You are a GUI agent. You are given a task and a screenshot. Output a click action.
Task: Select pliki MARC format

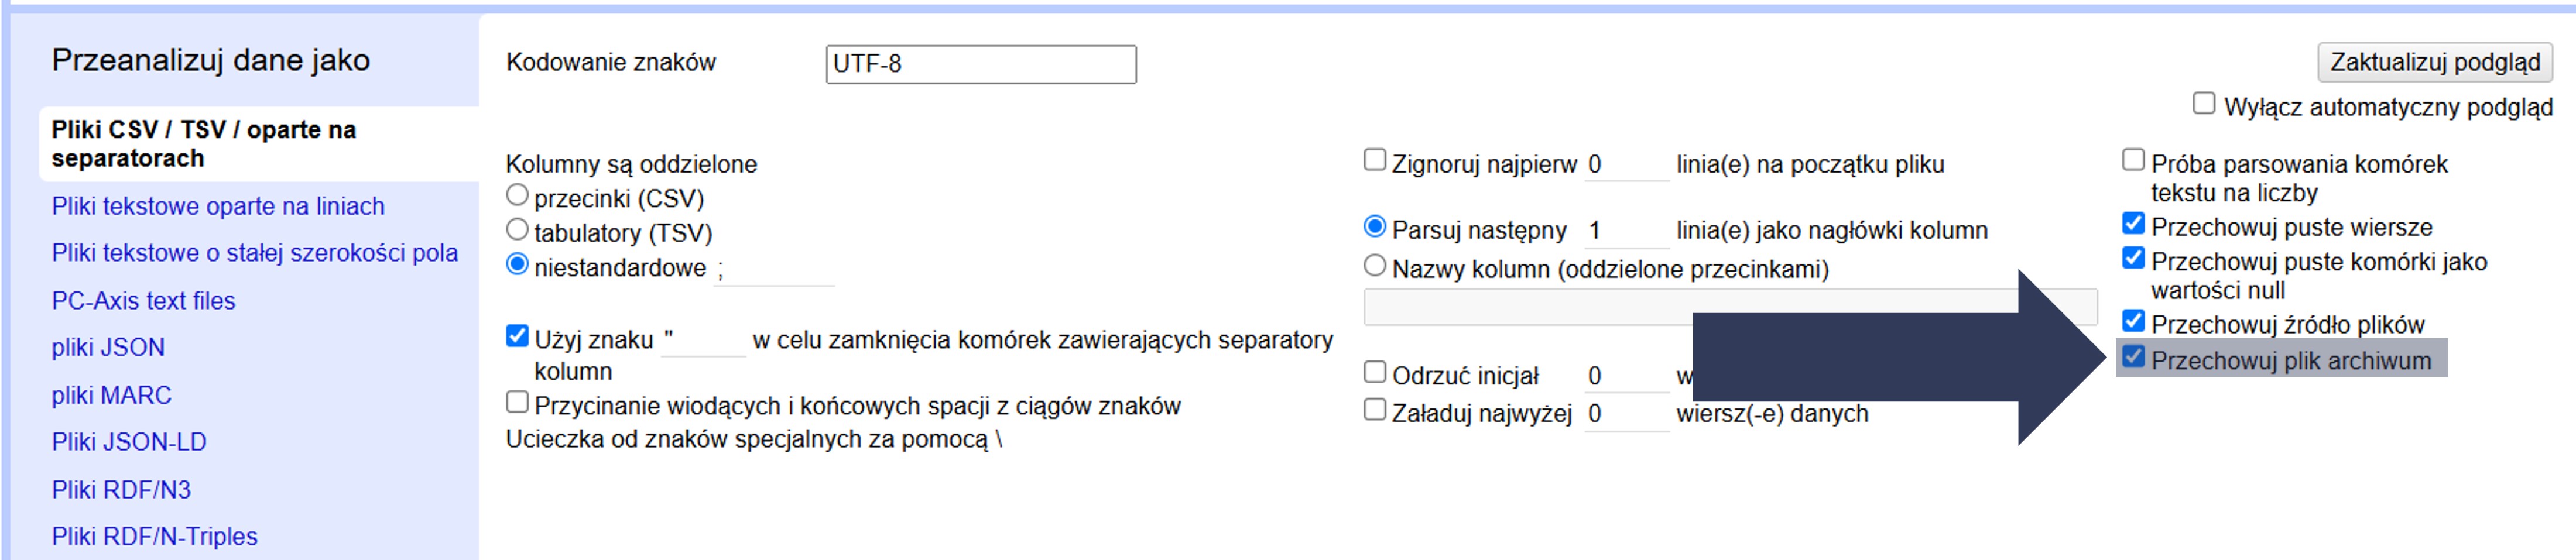click(x=111, y=395)
